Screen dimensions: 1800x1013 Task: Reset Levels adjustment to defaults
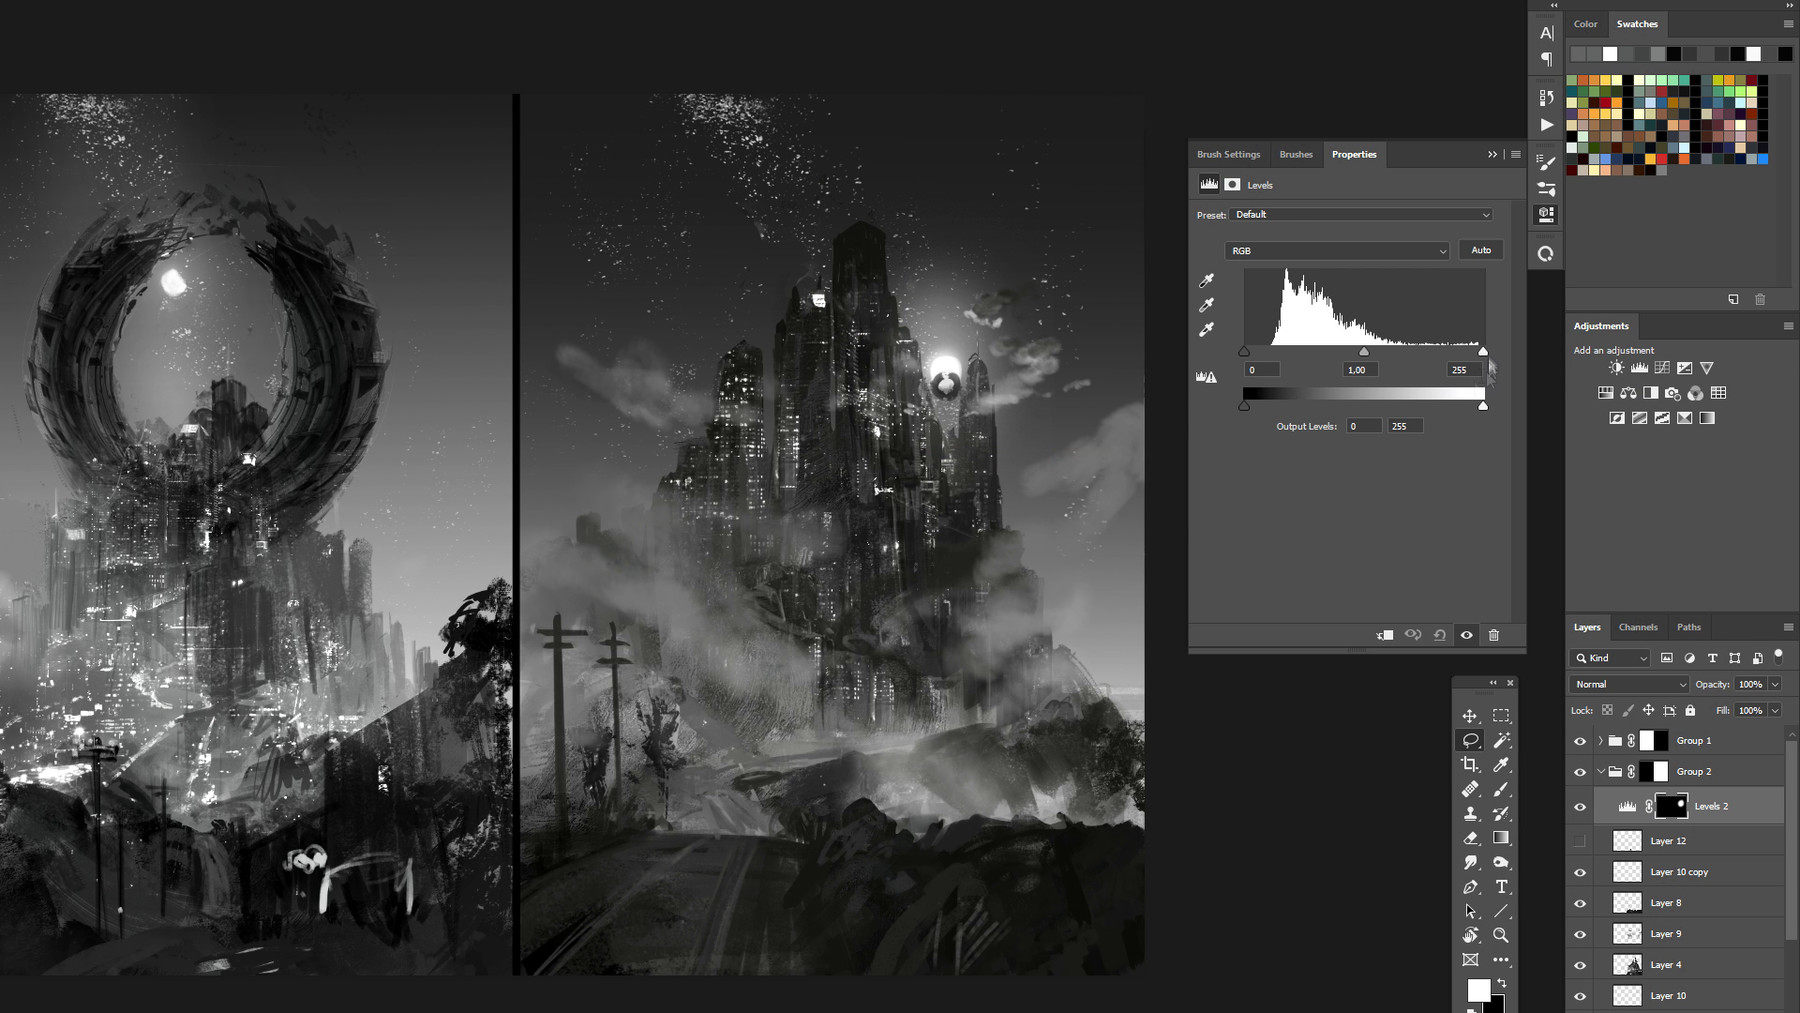tap(1440, 635)
